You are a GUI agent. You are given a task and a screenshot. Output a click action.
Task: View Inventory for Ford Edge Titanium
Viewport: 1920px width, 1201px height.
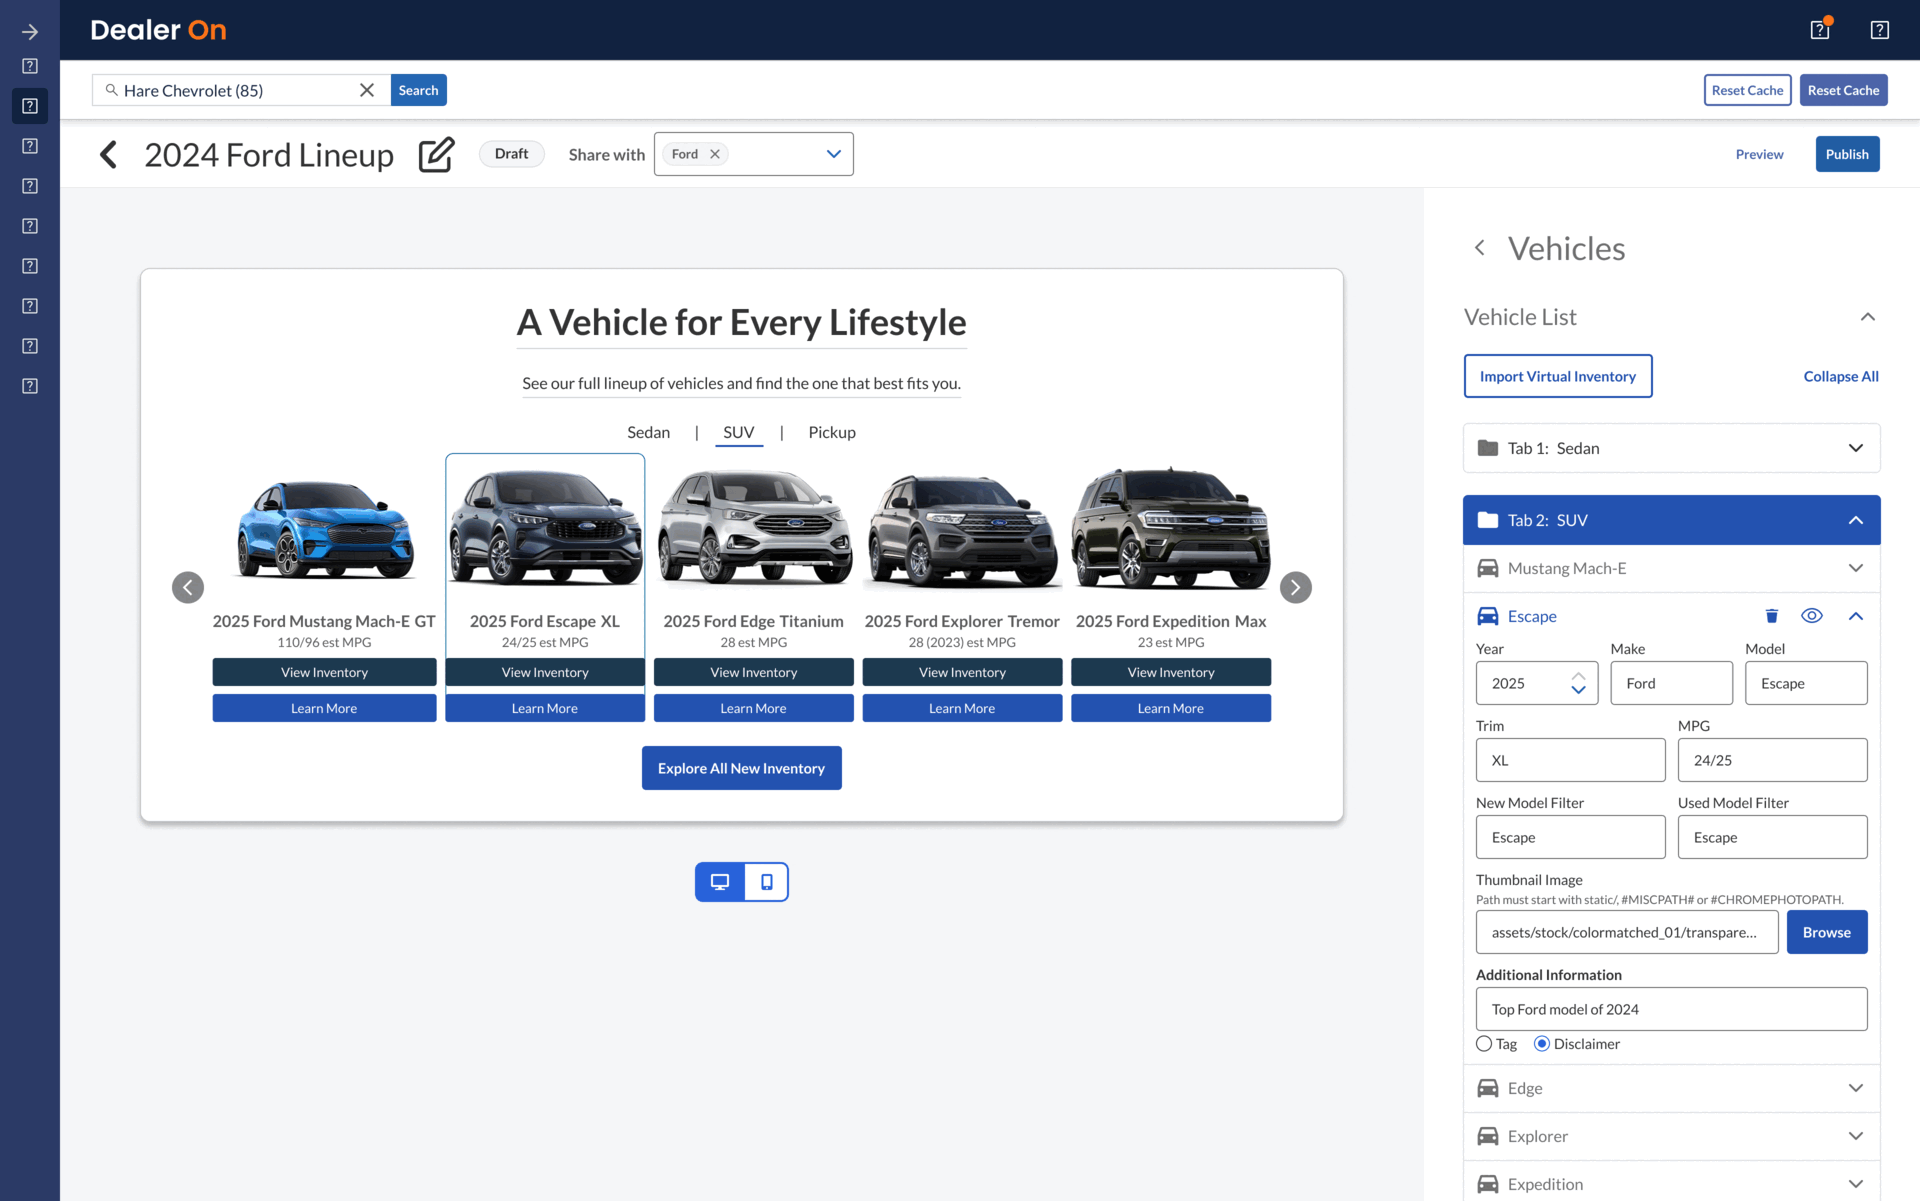pos(754,672)
